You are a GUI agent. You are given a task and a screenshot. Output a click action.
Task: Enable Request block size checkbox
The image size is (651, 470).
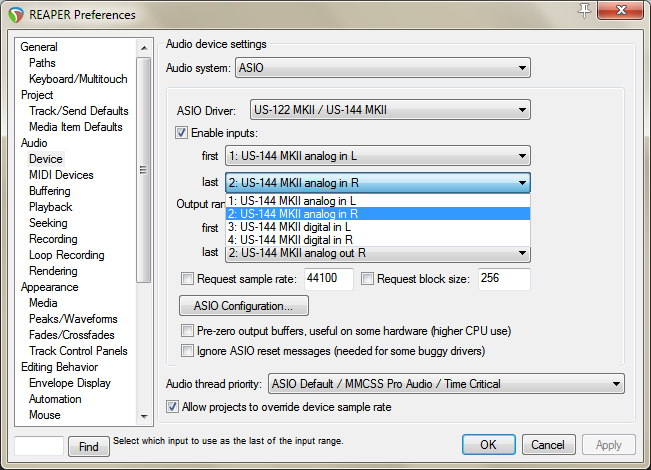(x=367, y=279)
